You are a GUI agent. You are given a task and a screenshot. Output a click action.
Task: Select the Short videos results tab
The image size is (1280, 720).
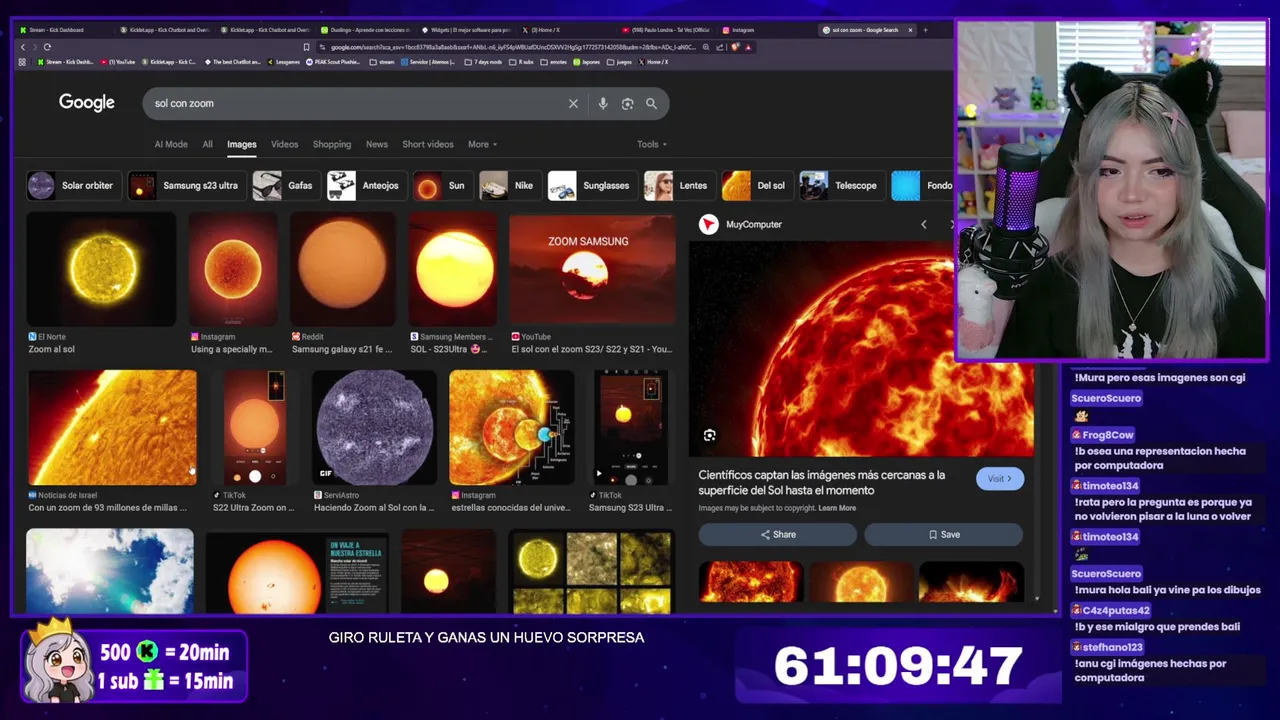tap(428, 144)
